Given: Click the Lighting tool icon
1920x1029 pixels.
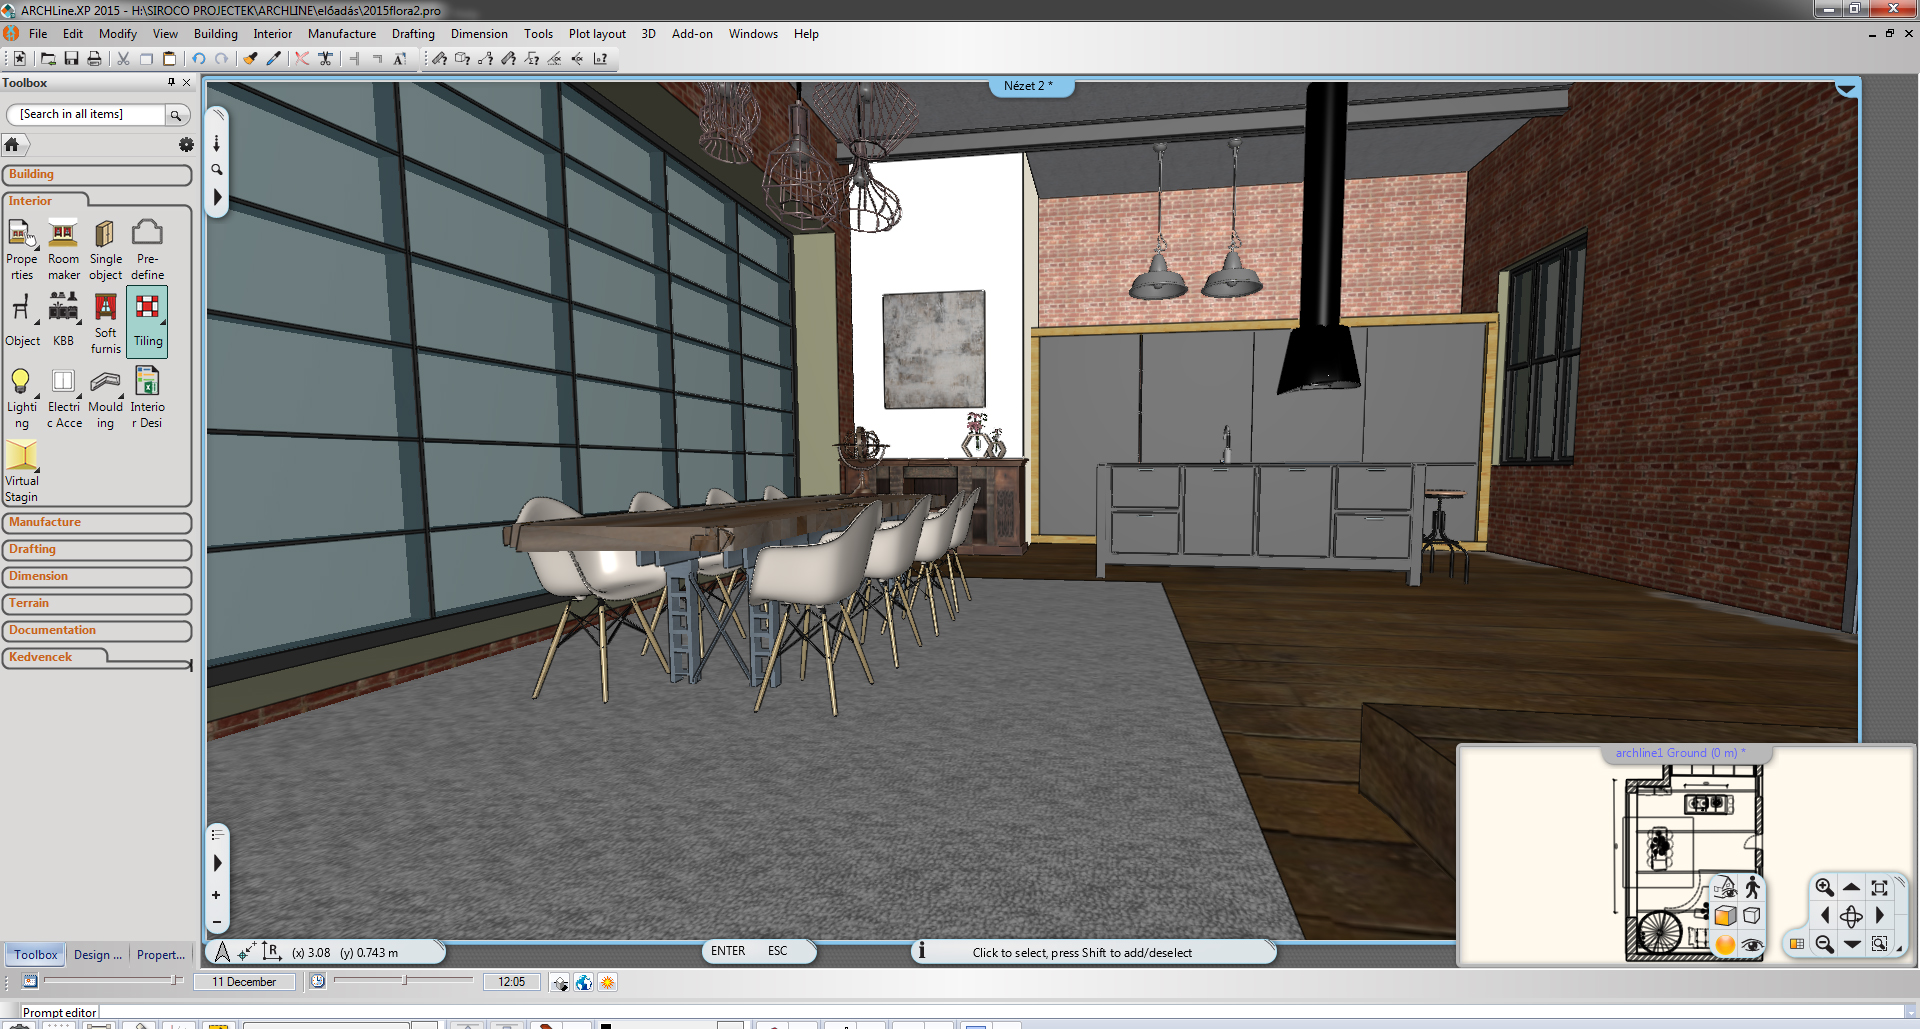Looking at the screenshot, I should [21, 397].
